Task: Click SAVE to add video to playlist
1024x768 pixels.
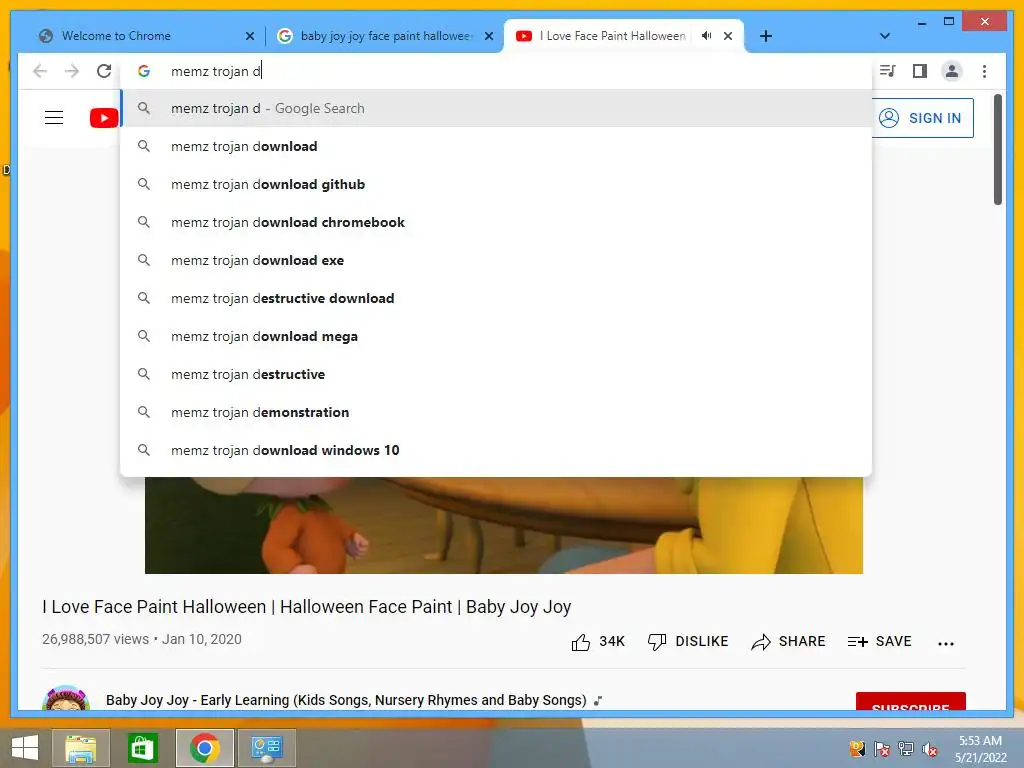Action: pyautogui.click(x=879, y=642)
